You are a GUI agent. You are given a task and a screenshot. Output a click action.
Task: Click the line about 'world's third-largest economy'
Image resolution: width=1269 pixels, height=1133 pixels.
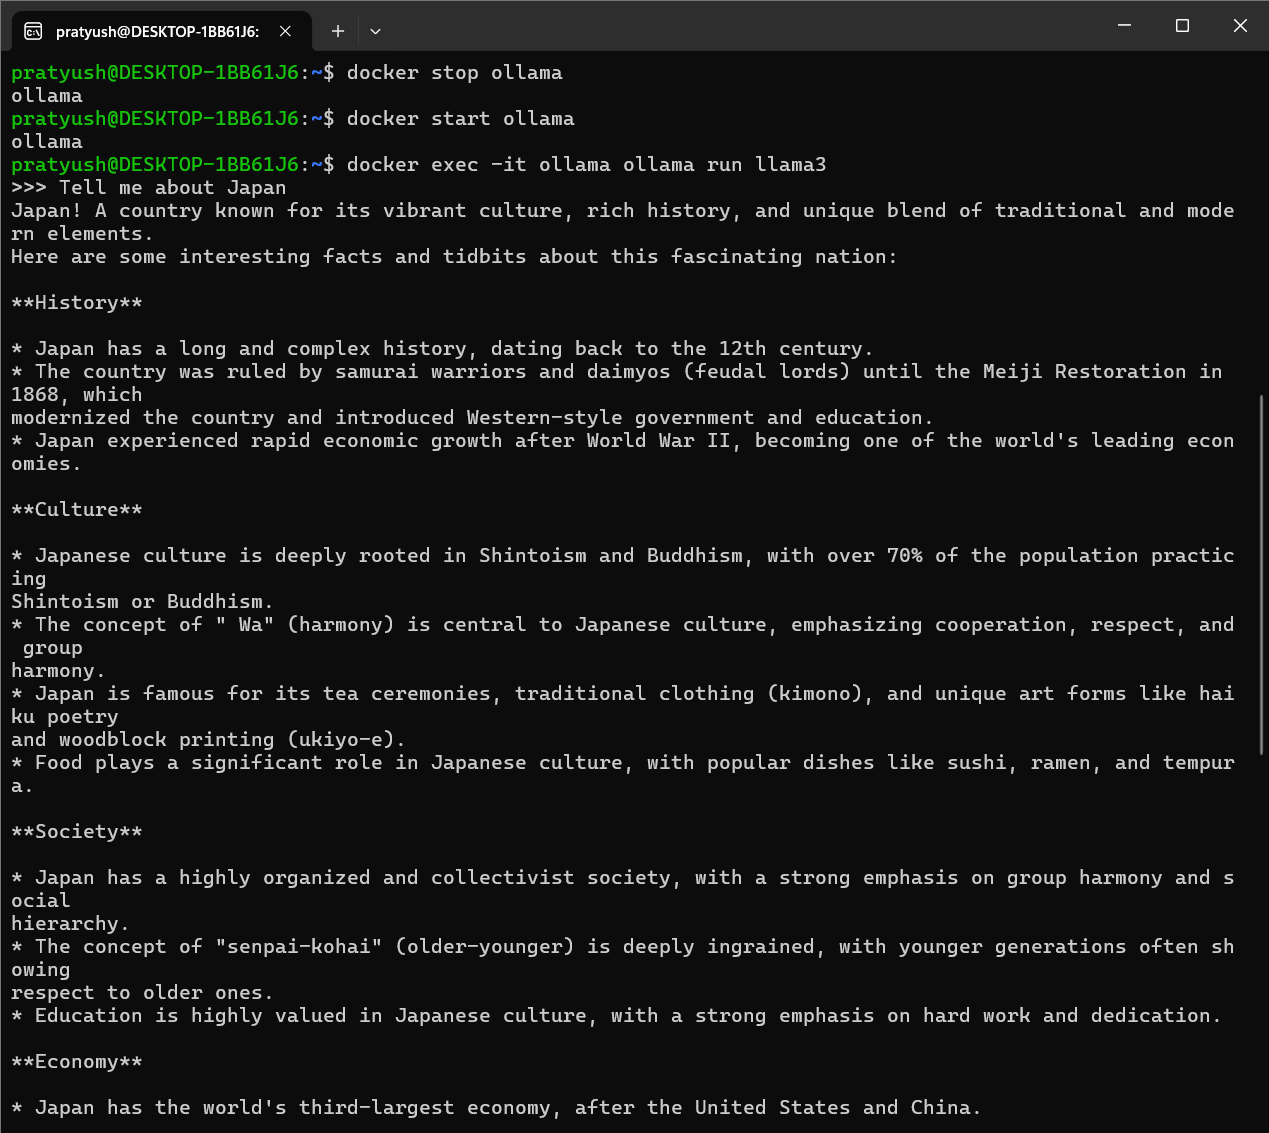(x=496, y=1107)
